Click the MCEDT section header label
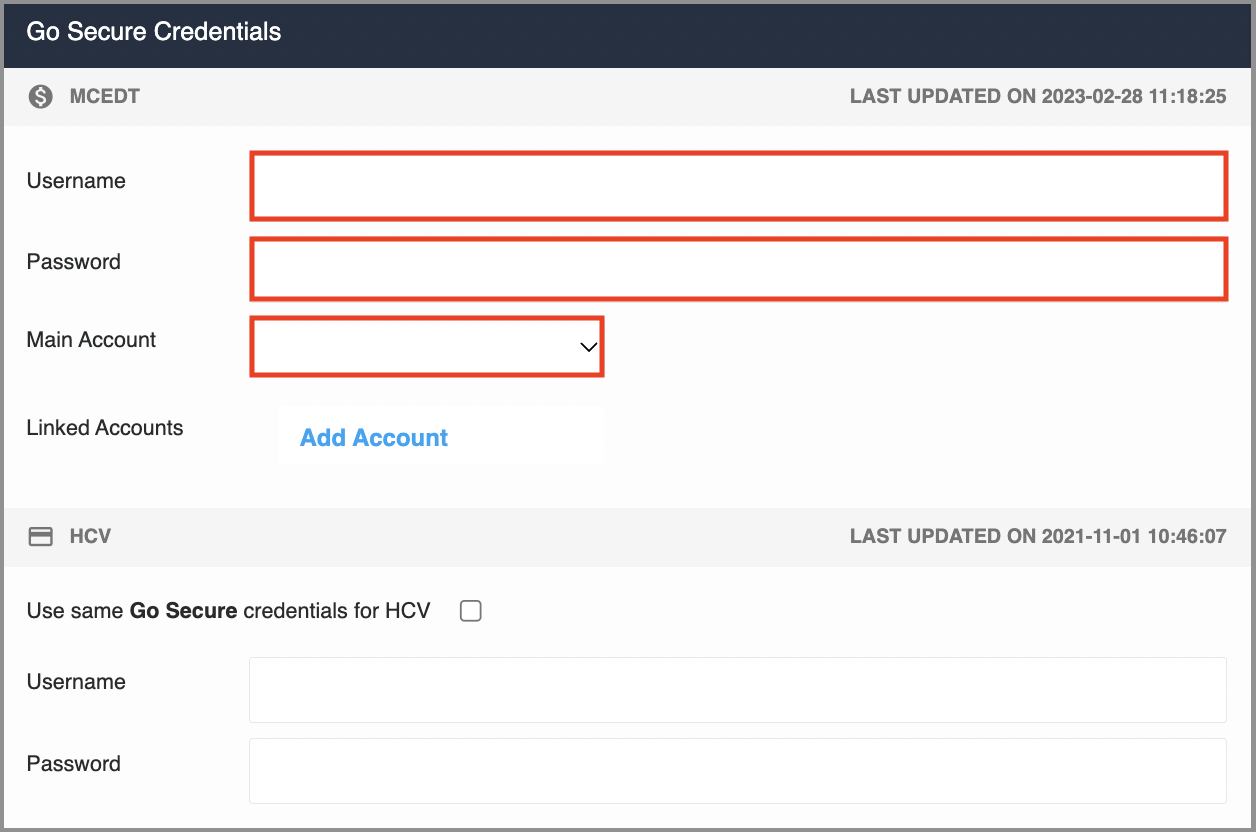This screenshot has width=1256, height=832. (x=105, y=97)
